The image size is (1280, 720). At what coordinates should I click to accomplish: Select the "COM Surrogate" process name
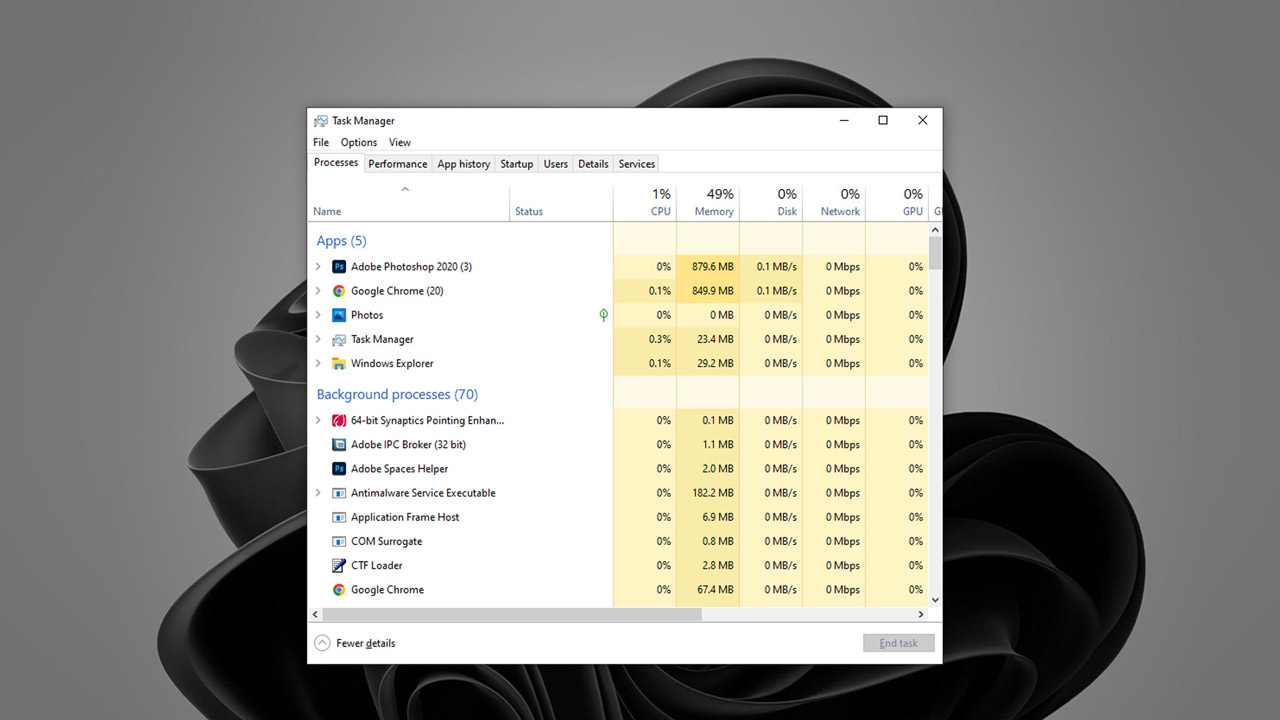[386, 542]
